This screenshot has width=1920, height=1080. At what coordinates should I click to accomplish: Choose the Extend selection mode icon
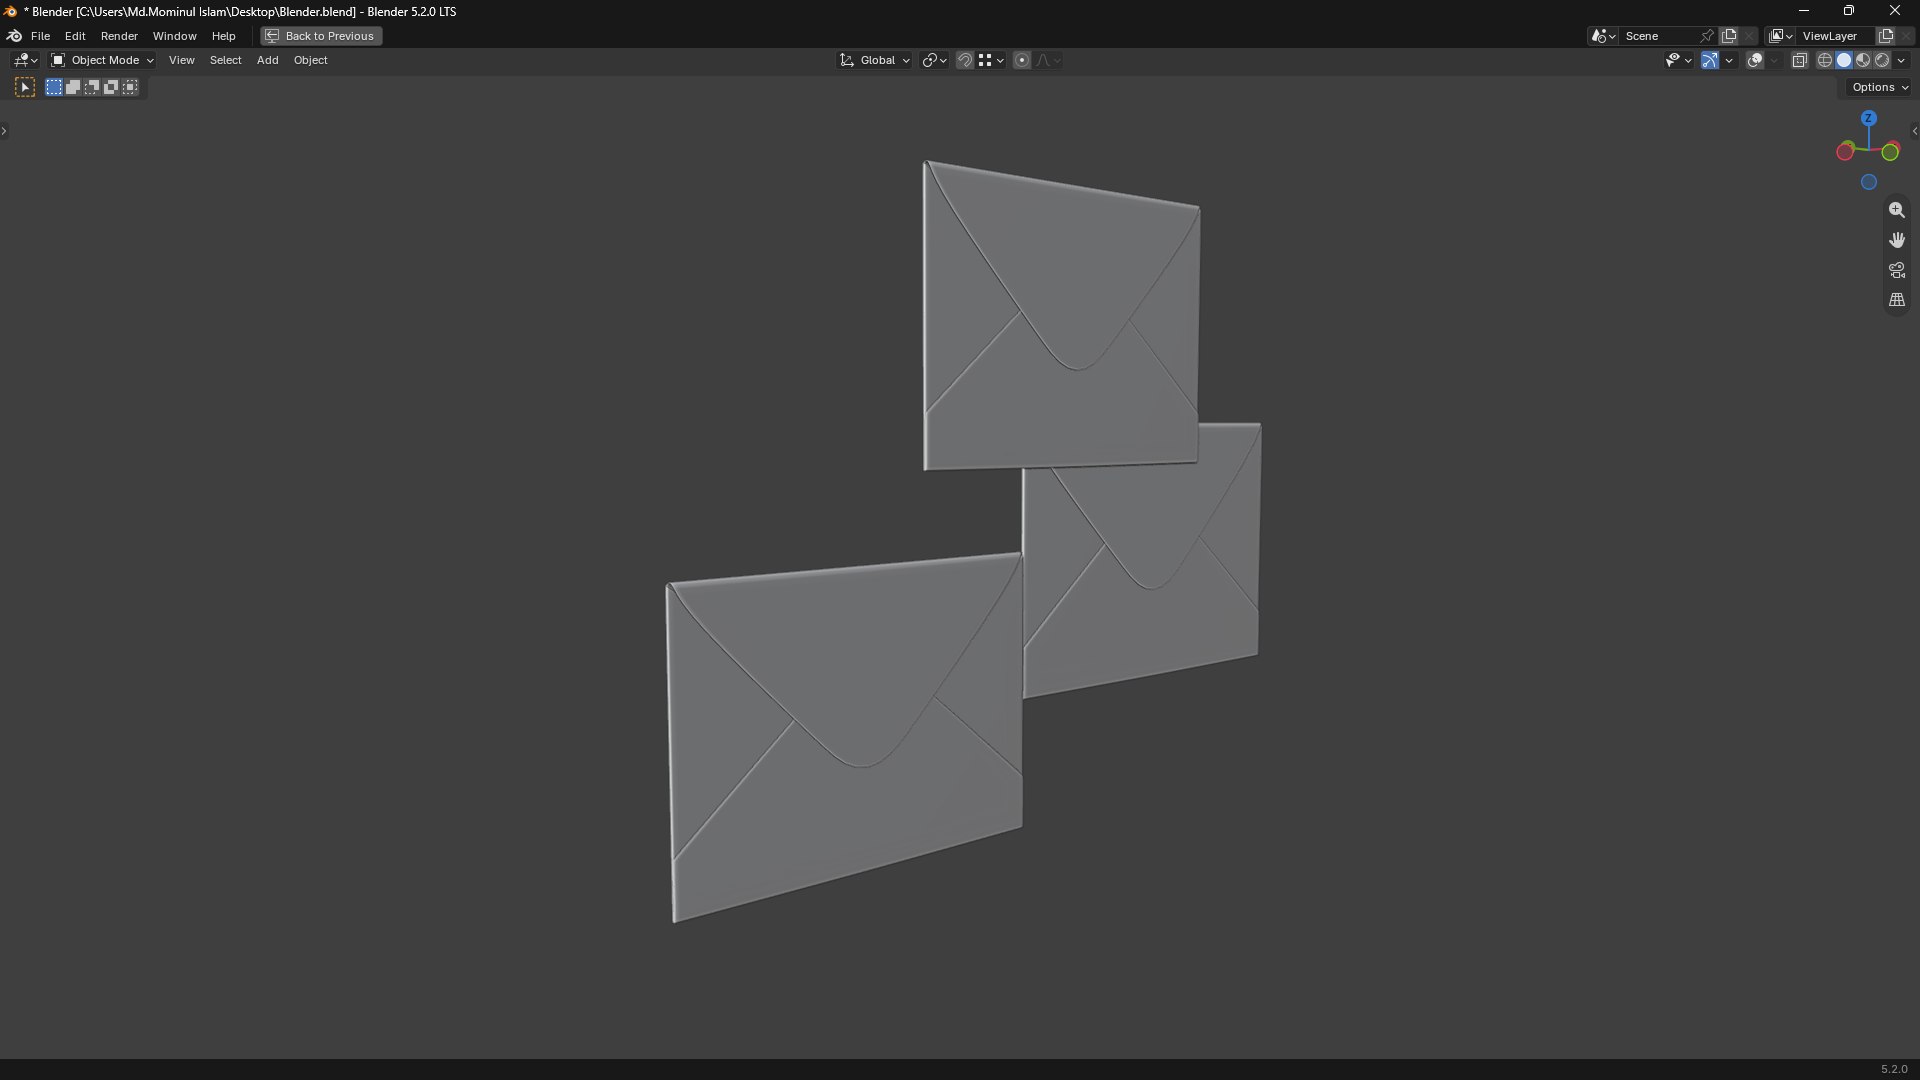tap(73, 88)
